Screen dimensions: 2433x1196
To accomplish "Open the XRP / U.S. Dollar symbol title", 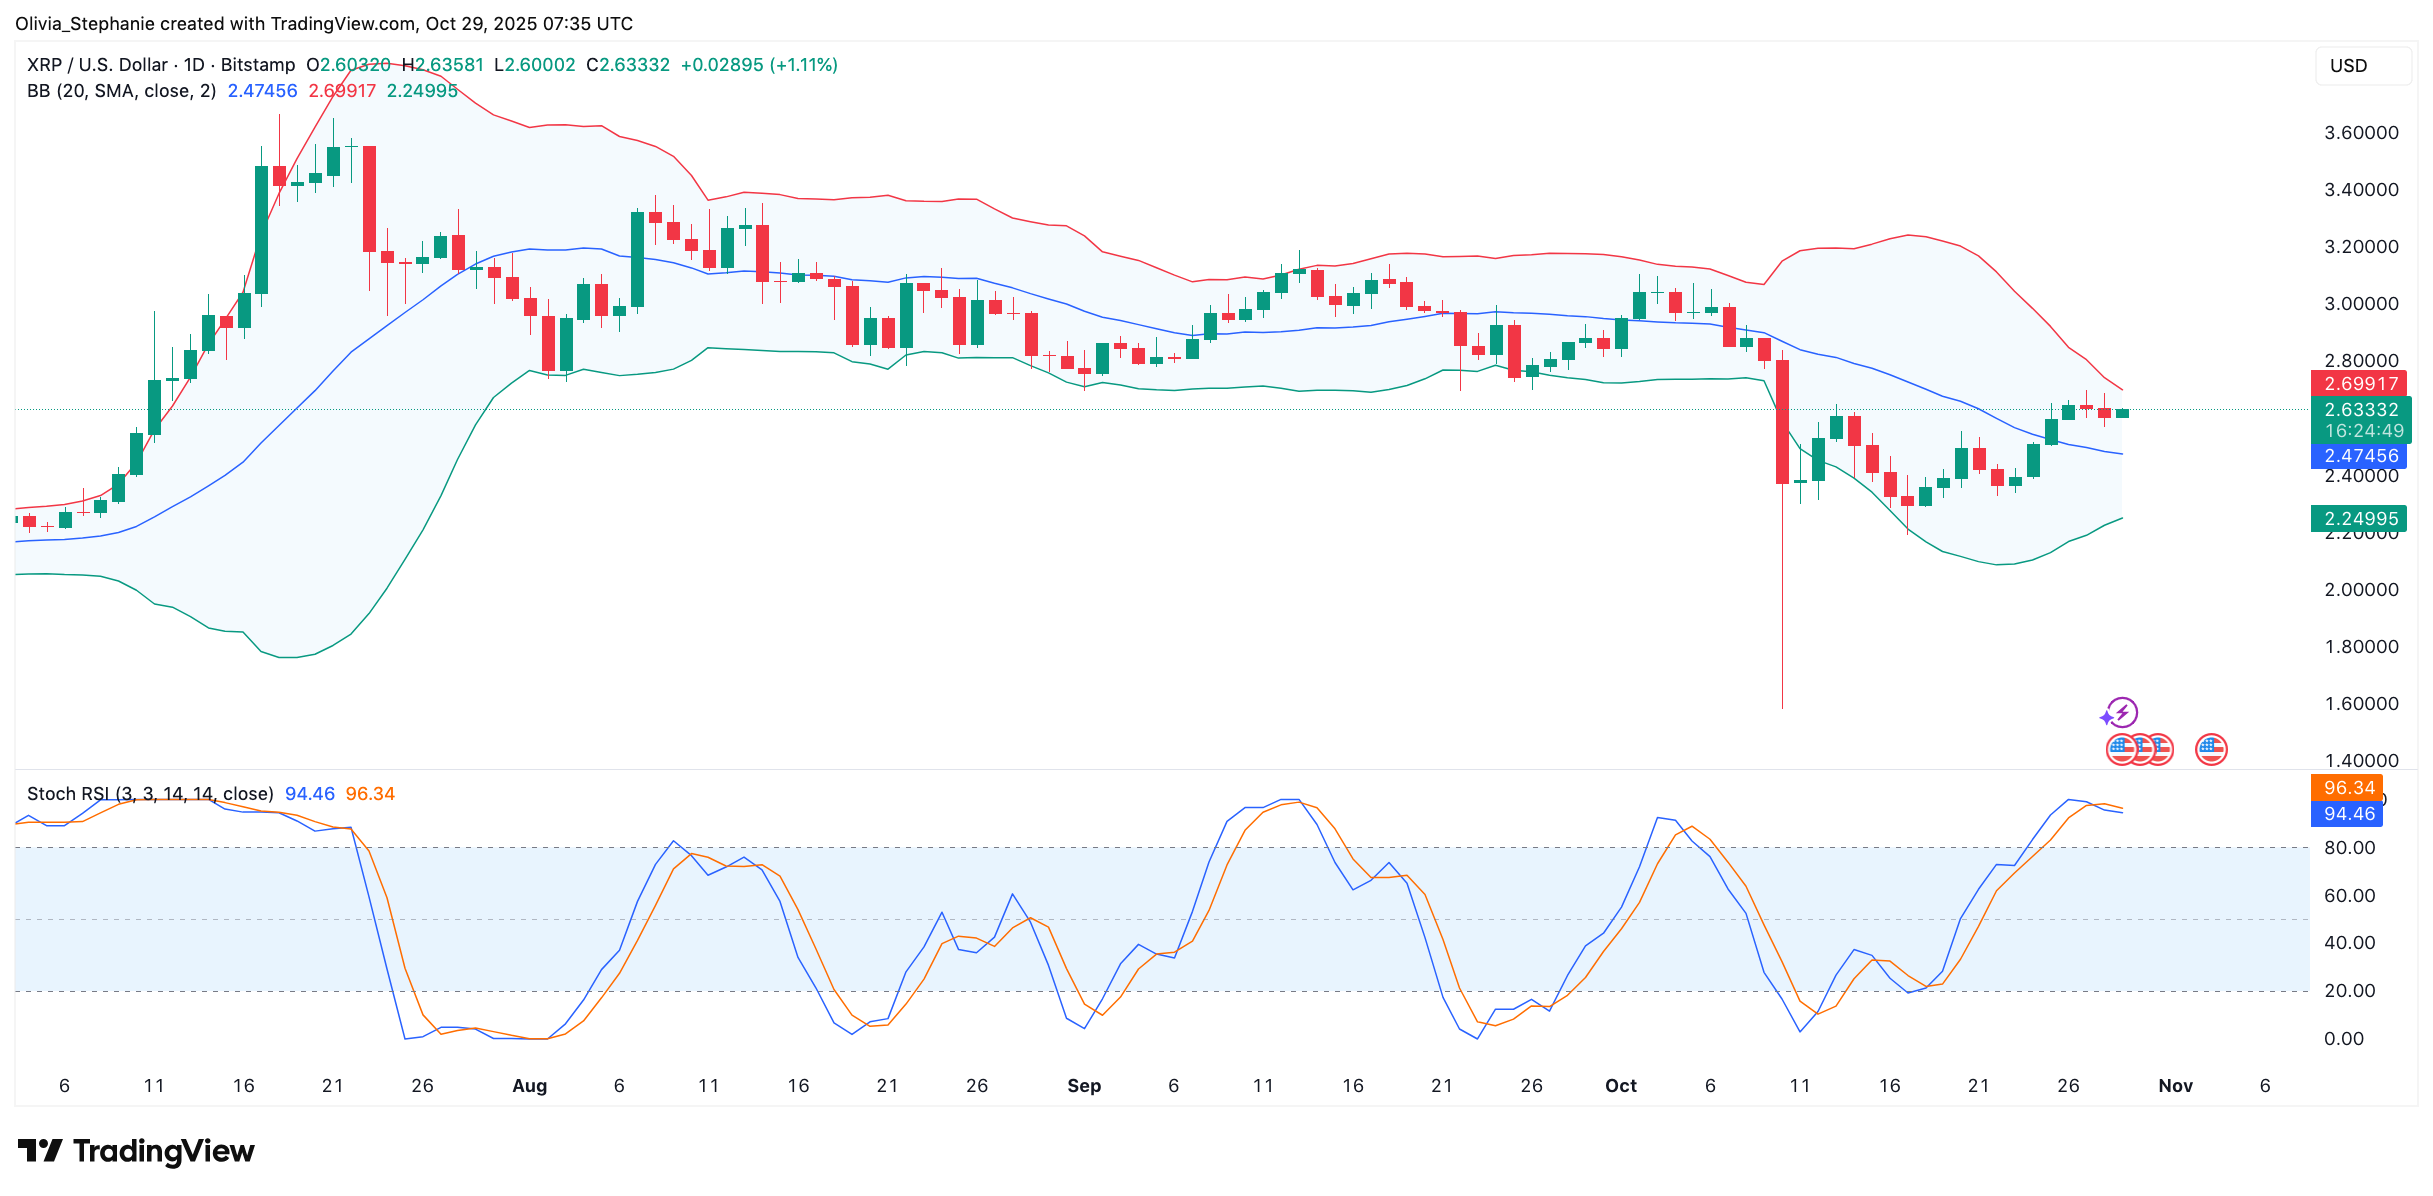I will 96,64.
